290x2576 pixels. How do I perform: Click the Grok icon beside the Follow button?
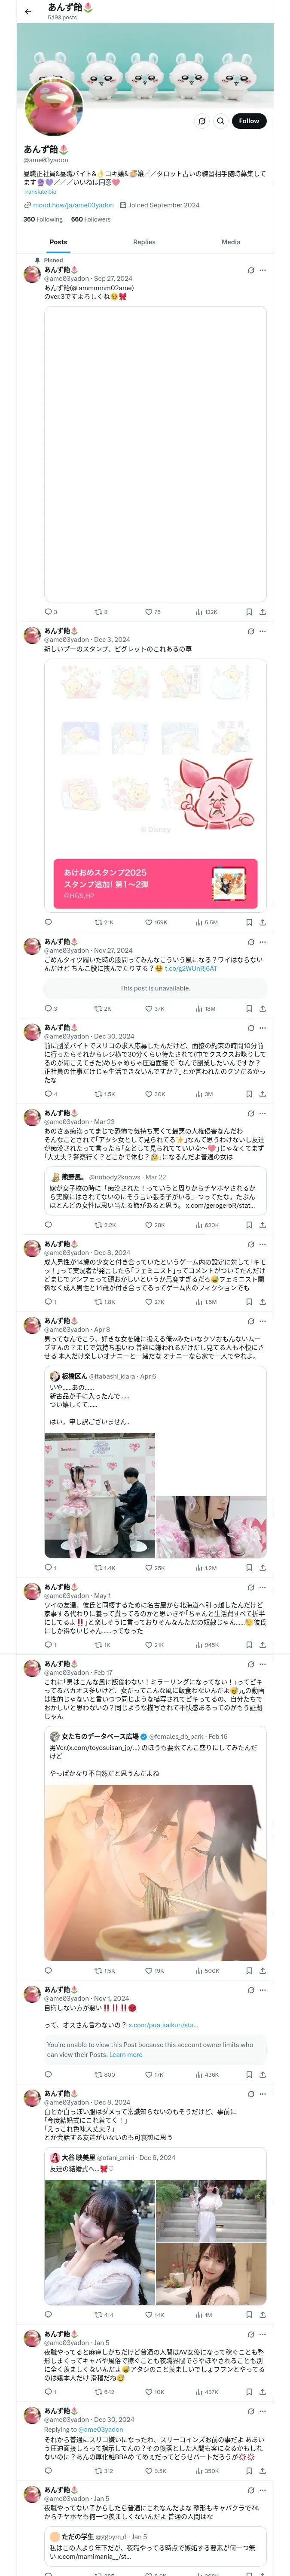pyautogui.click(x=202, y=121)
